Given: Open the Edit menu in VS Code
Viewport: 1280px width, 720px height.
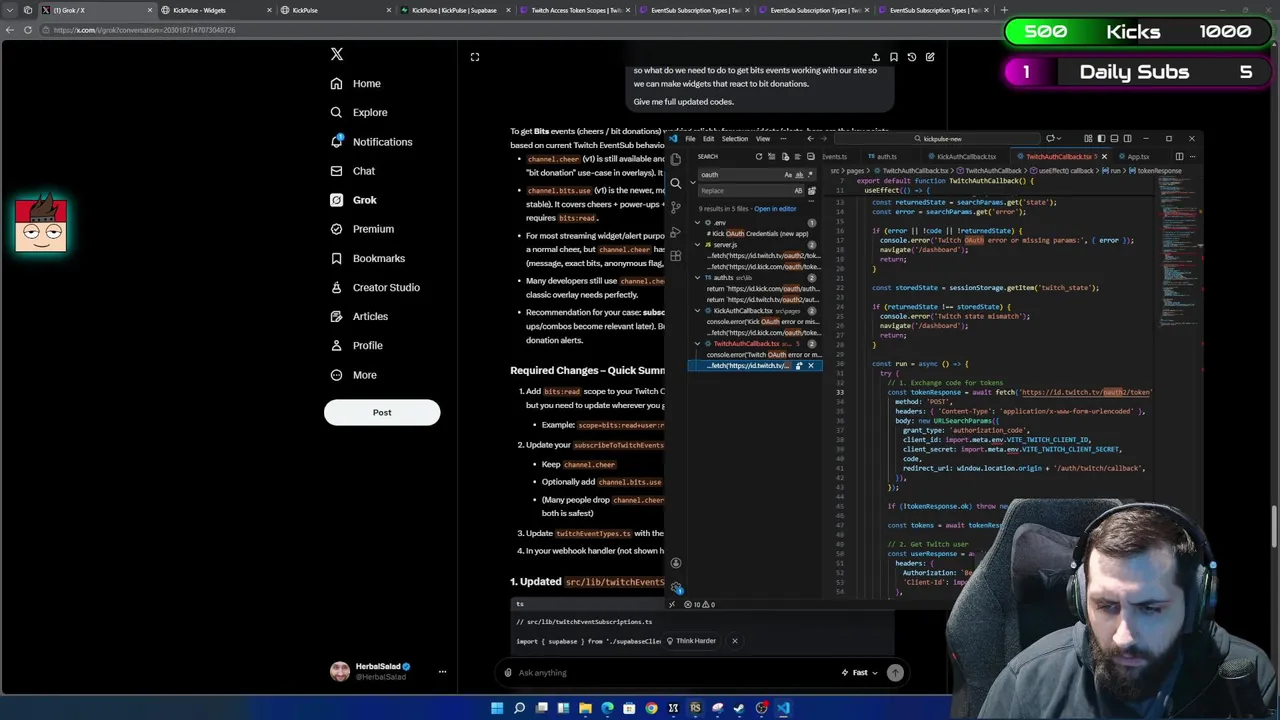Looking at the screenshot, I should [x=708, y=138].
